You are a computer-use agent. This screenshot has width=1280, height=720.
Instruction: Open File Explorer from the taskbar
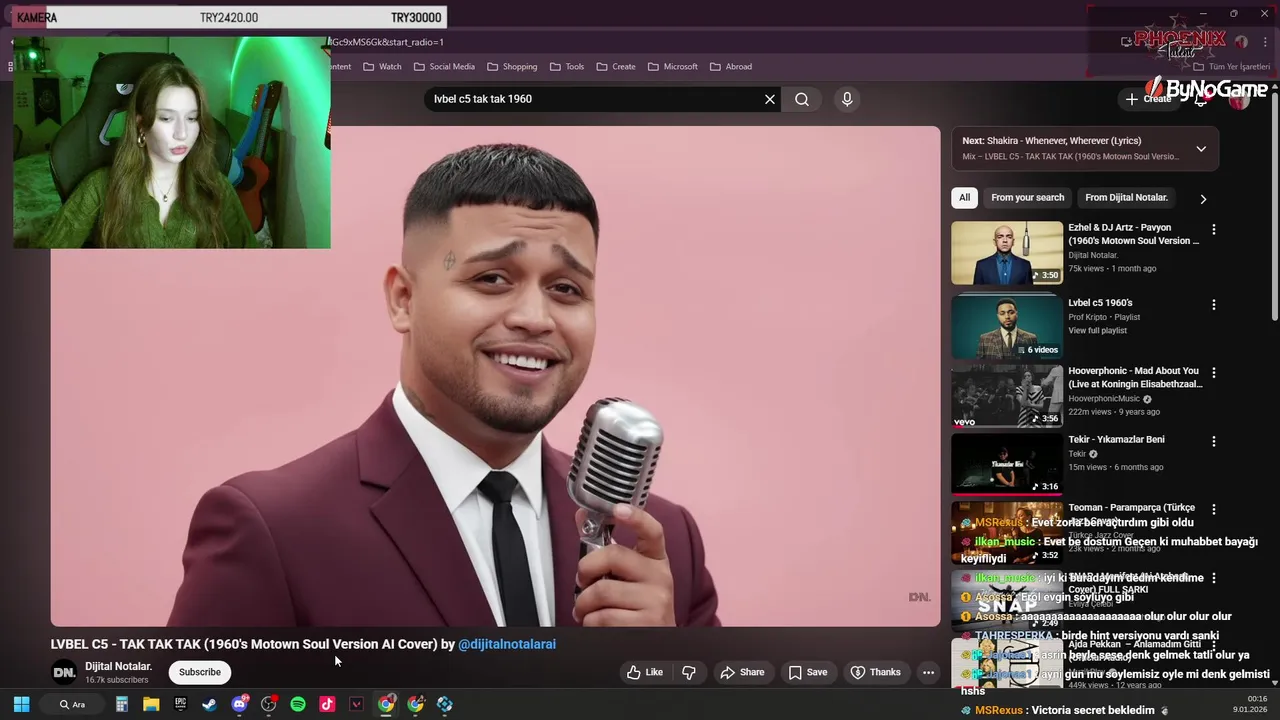click(x=151, y=704)
